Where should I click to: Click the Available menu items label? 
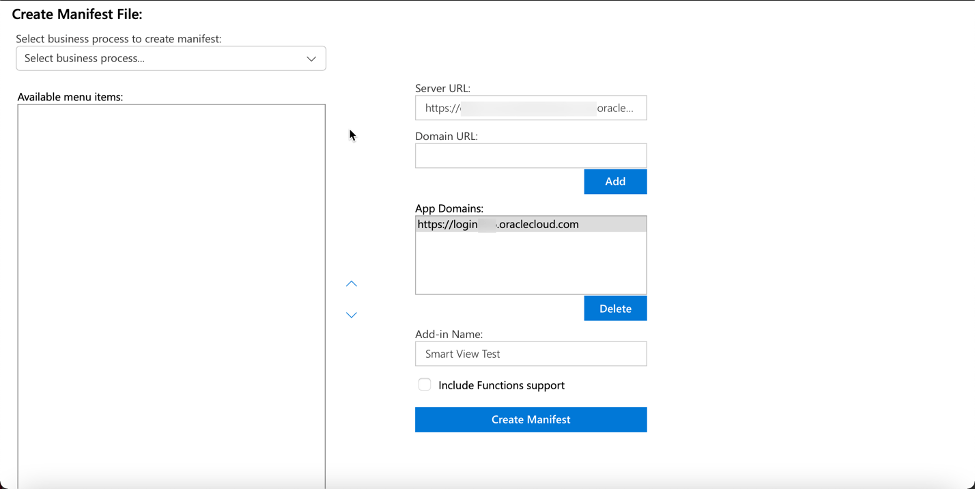(70, 97)
